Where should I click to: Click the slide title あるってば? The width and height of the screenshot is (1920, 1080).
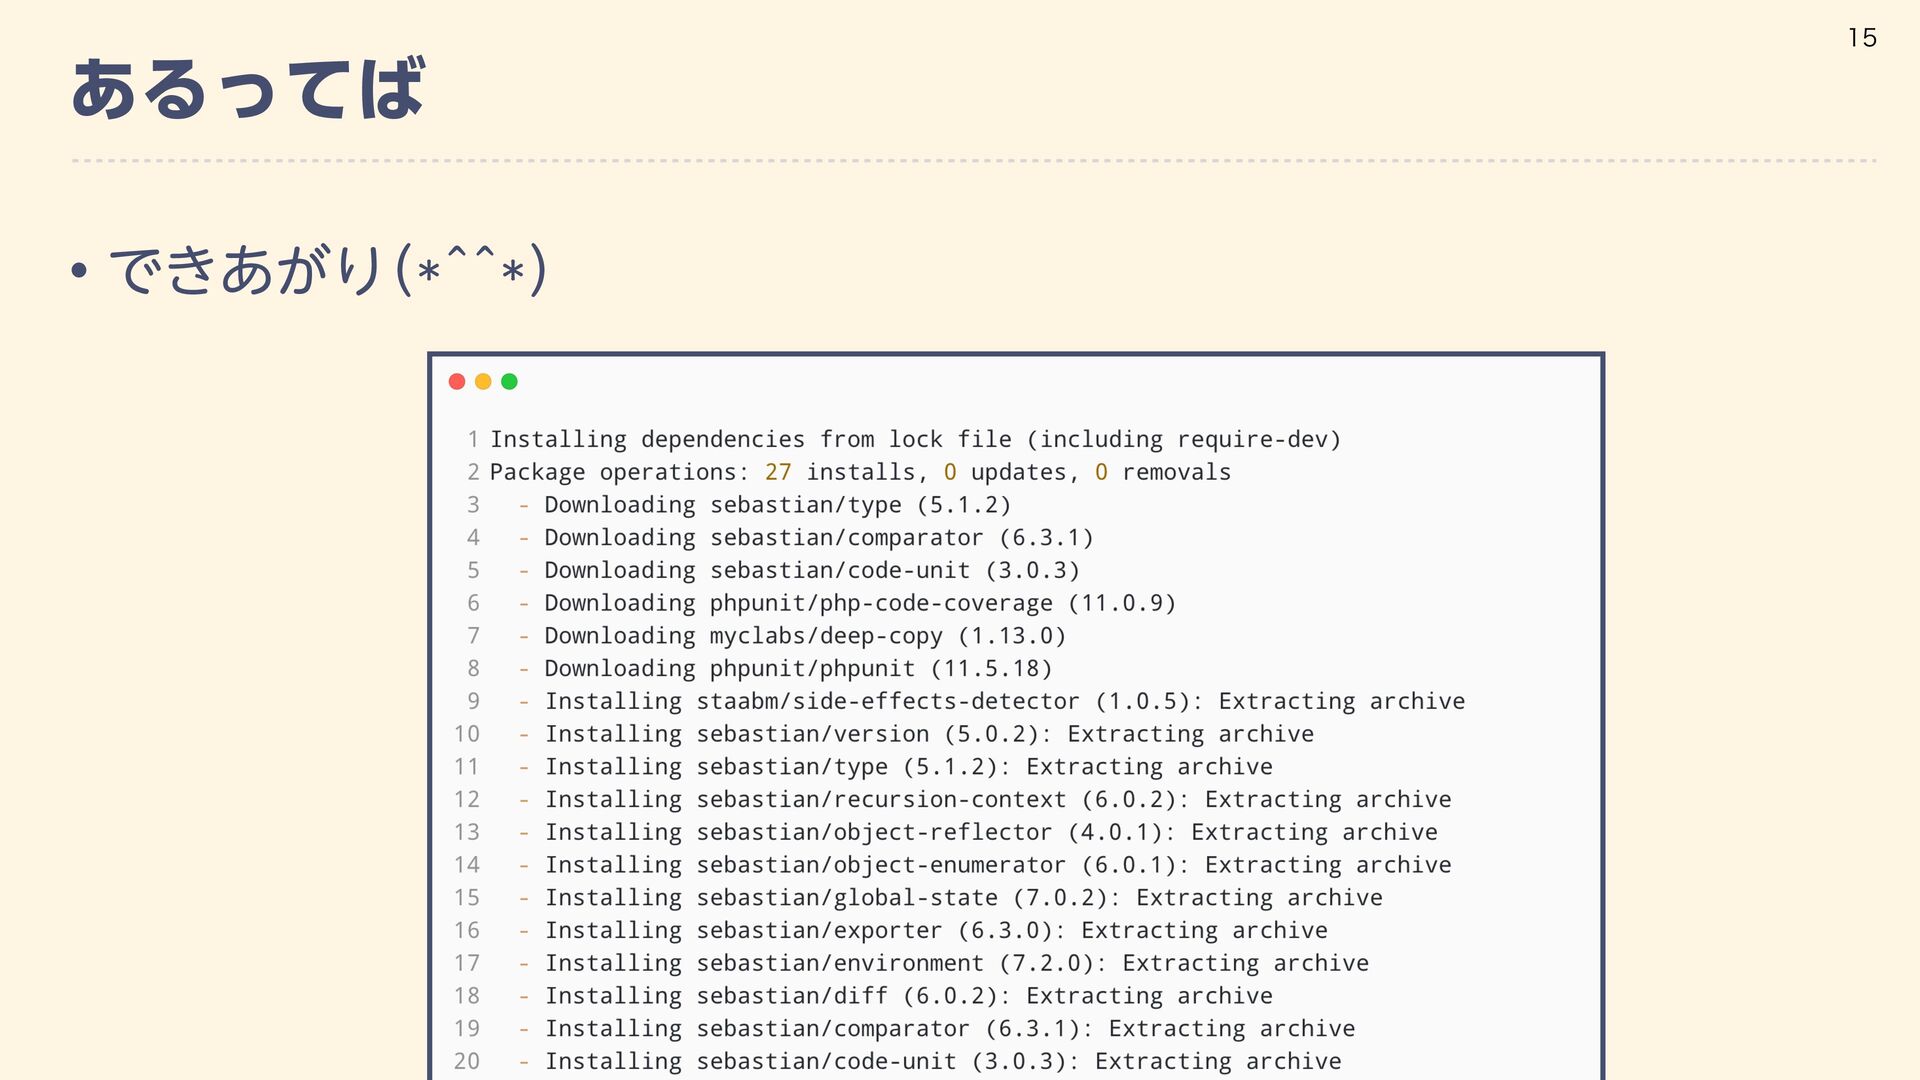point(248,90)
